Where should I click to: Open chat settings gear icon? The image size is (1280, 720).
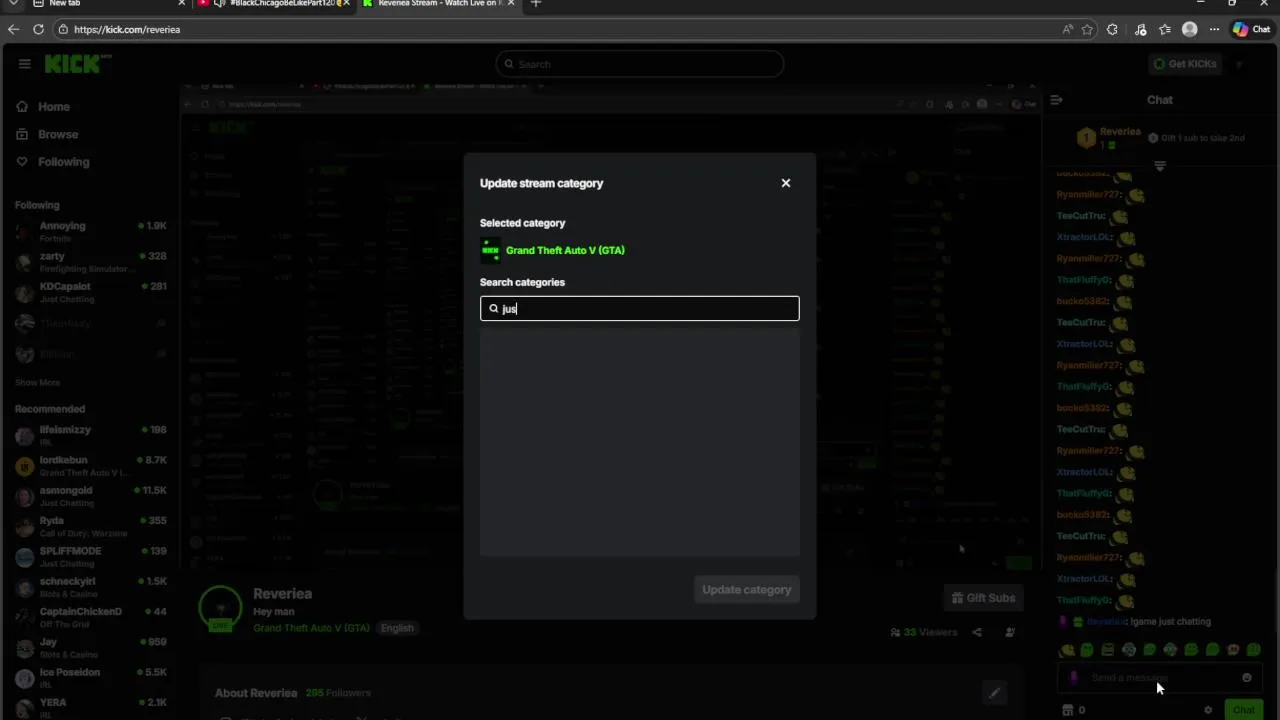click(x=1208, y=710)
